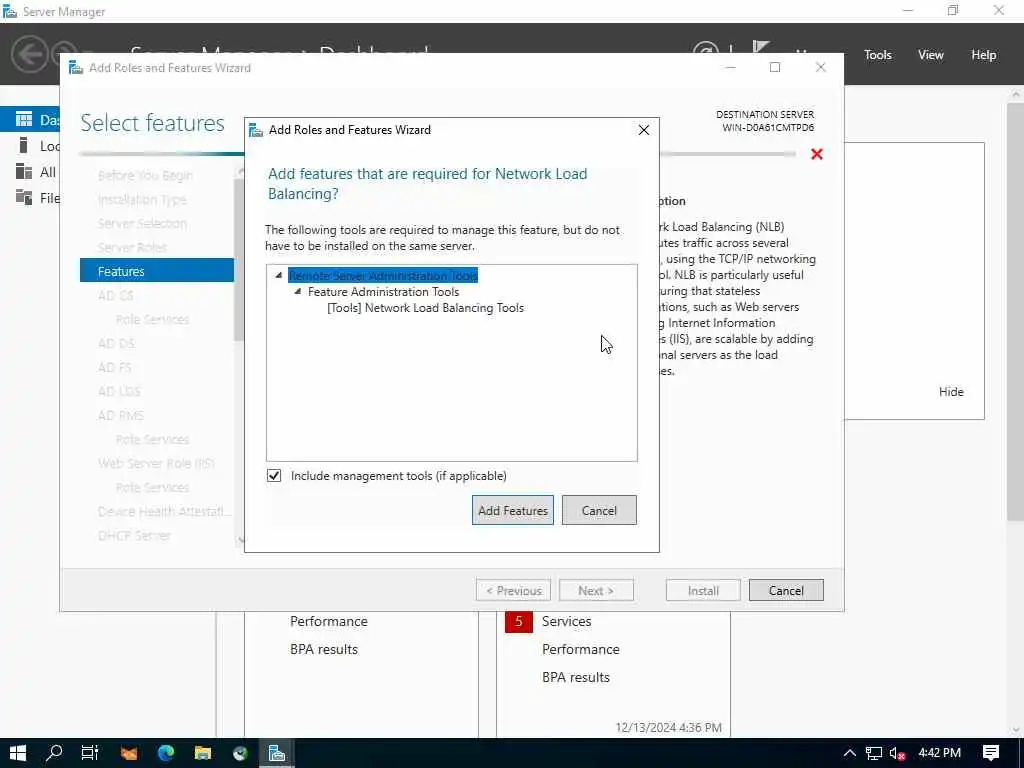Open File services icon in sidebar

24,197
